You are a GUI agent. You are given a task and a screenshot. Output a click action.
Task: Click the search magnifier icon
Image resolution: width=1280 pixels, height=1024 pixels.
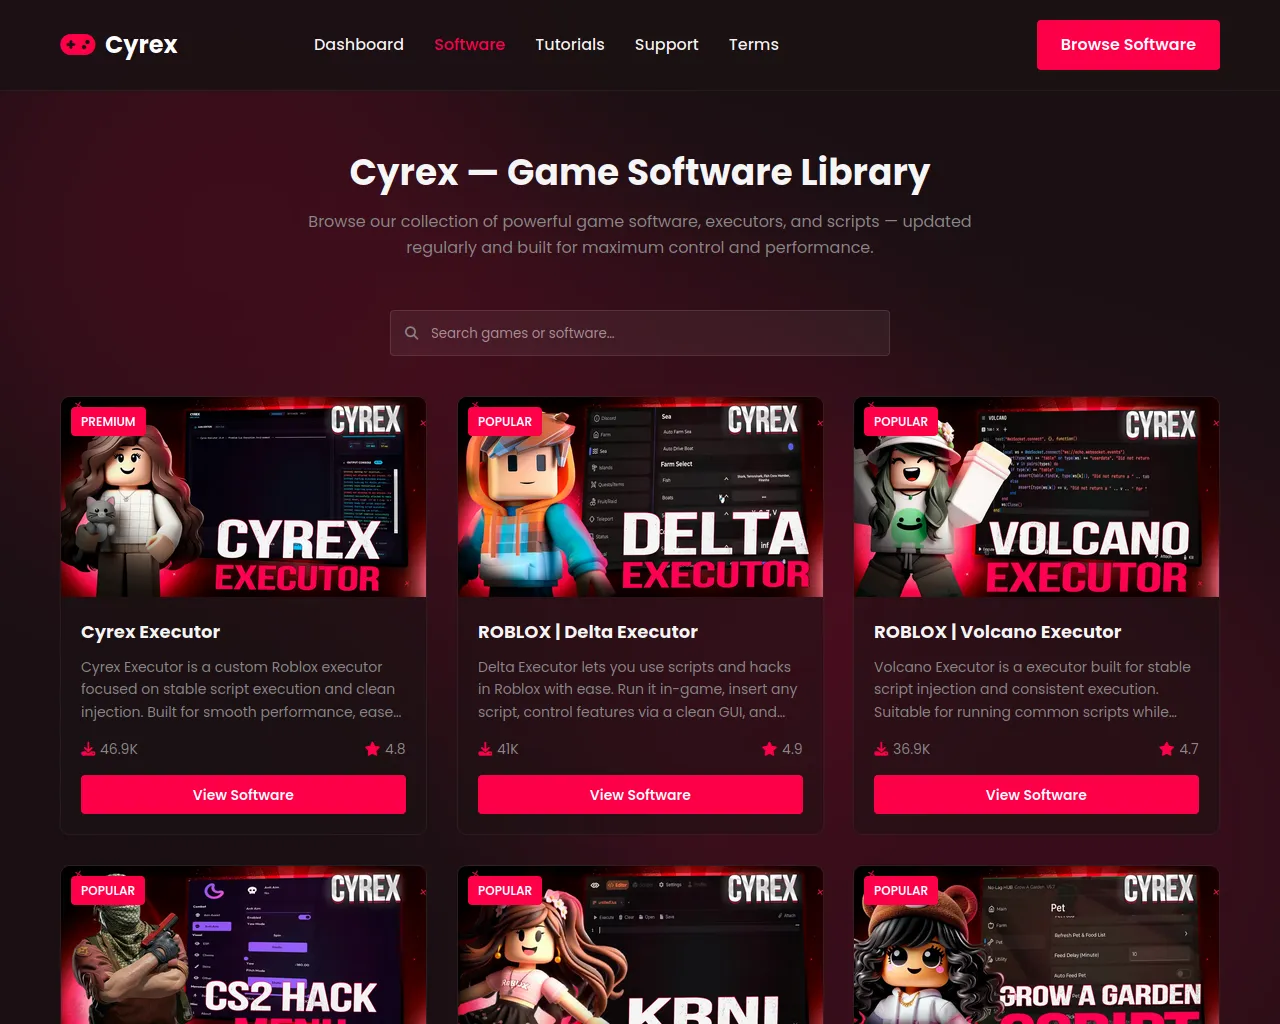tap(411, 333)
